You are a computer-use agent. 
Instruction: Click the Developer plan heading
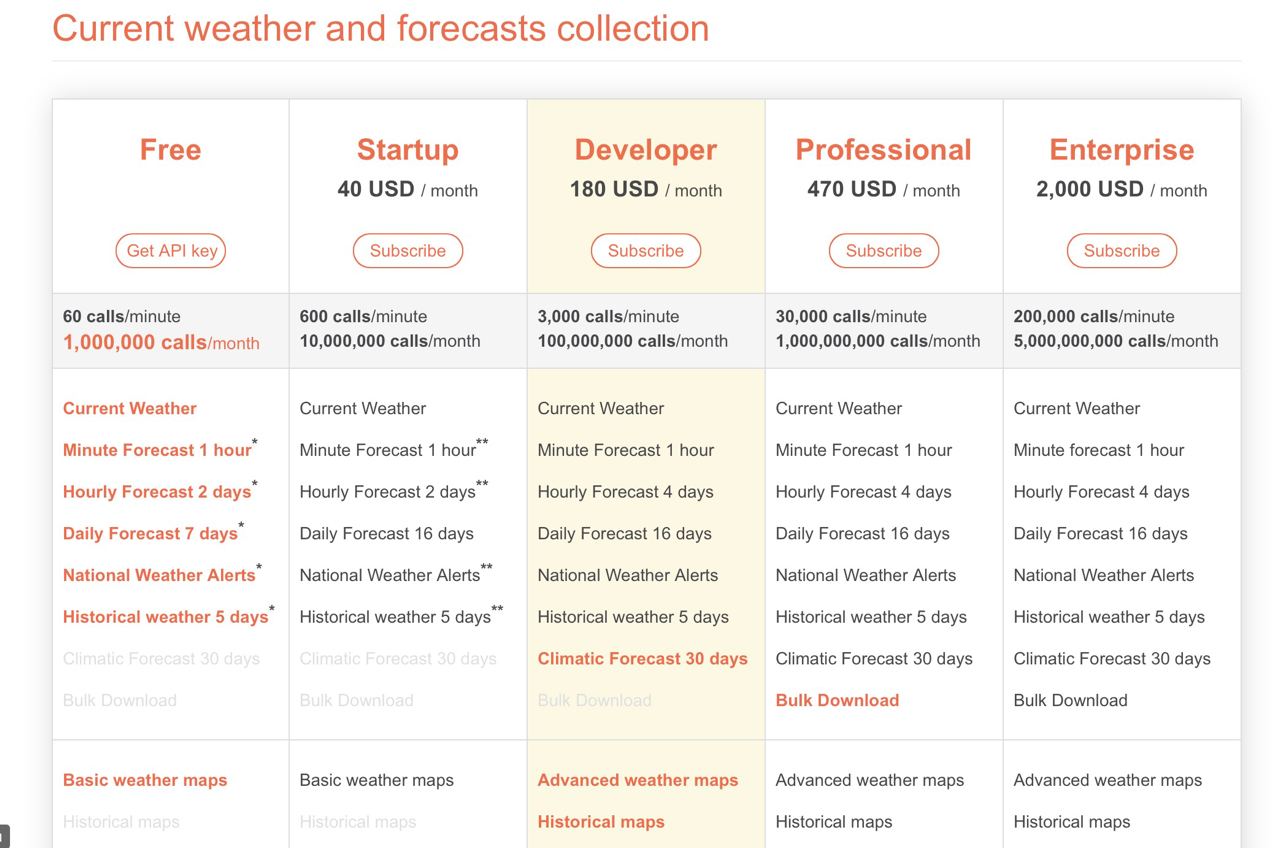[x=646, y=150]
